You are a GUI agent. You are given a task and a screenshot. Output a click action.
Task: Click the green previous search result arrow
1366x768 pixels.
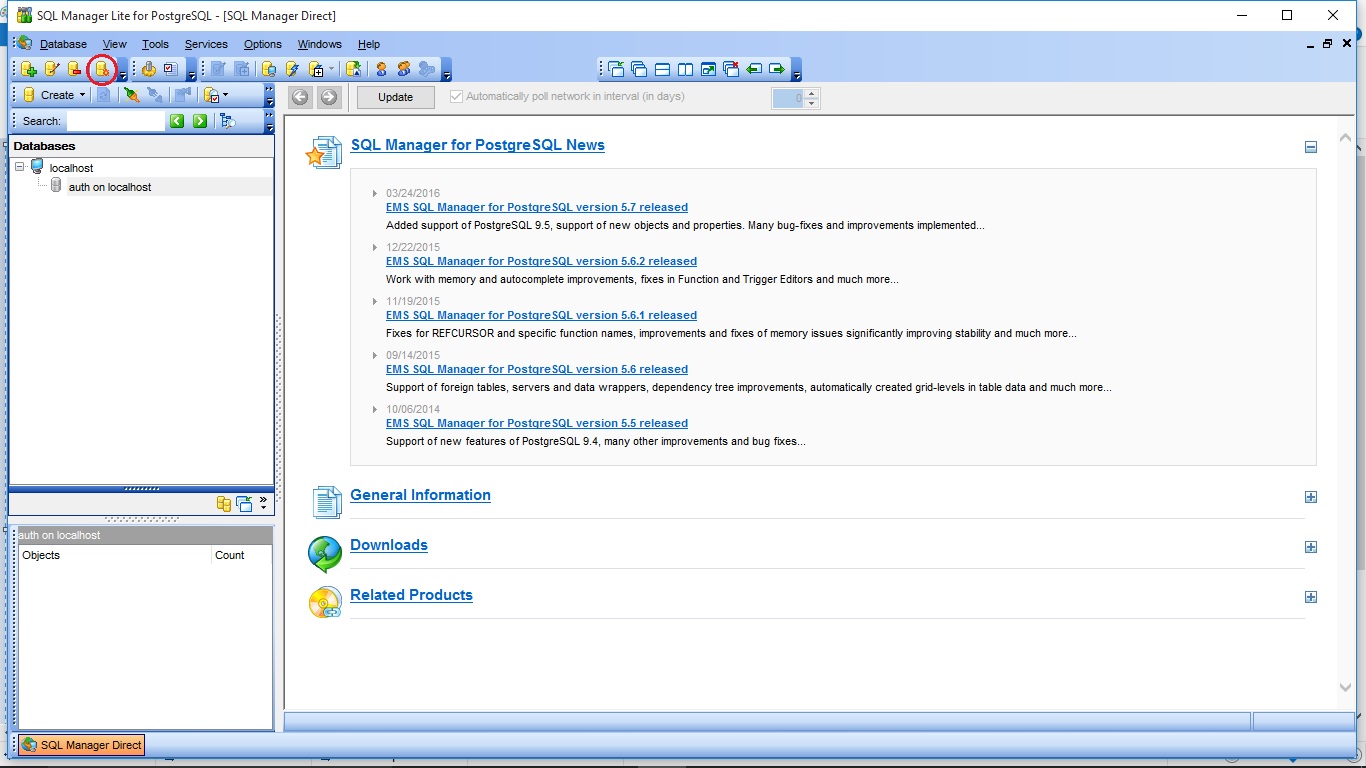(x=177, y=121)
